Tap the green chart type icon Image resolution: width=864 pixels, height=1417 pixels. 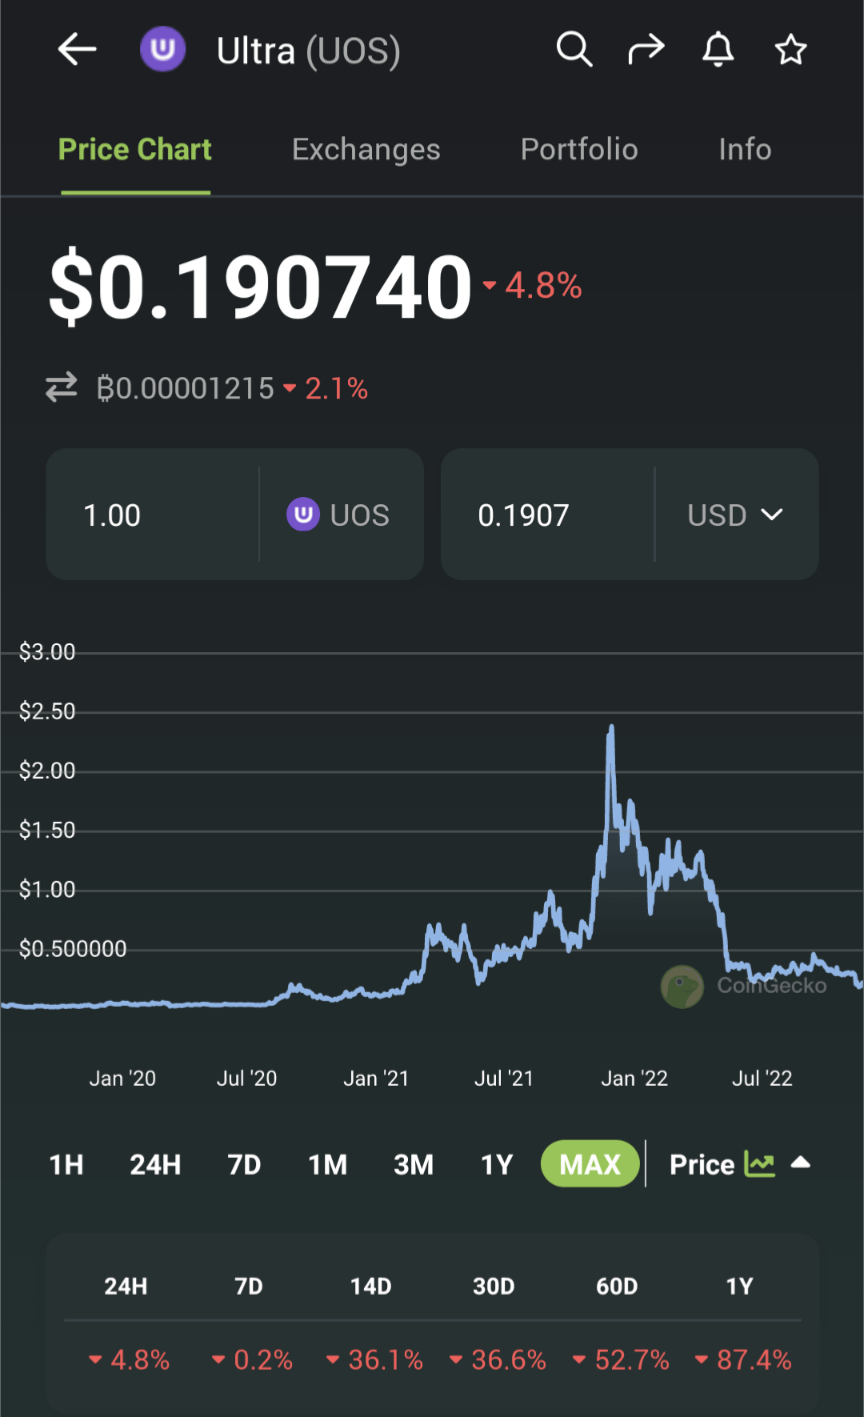pos(759,1164)
